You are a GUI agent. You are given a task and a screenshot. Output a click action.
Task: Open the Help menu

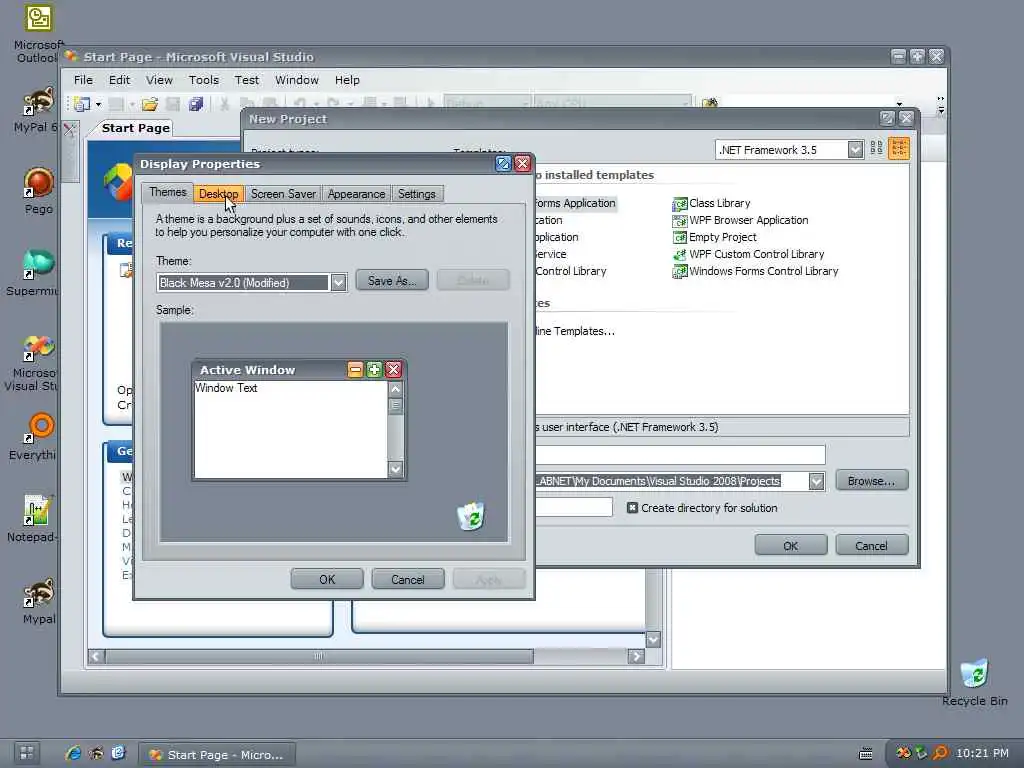tap(347, 80)
